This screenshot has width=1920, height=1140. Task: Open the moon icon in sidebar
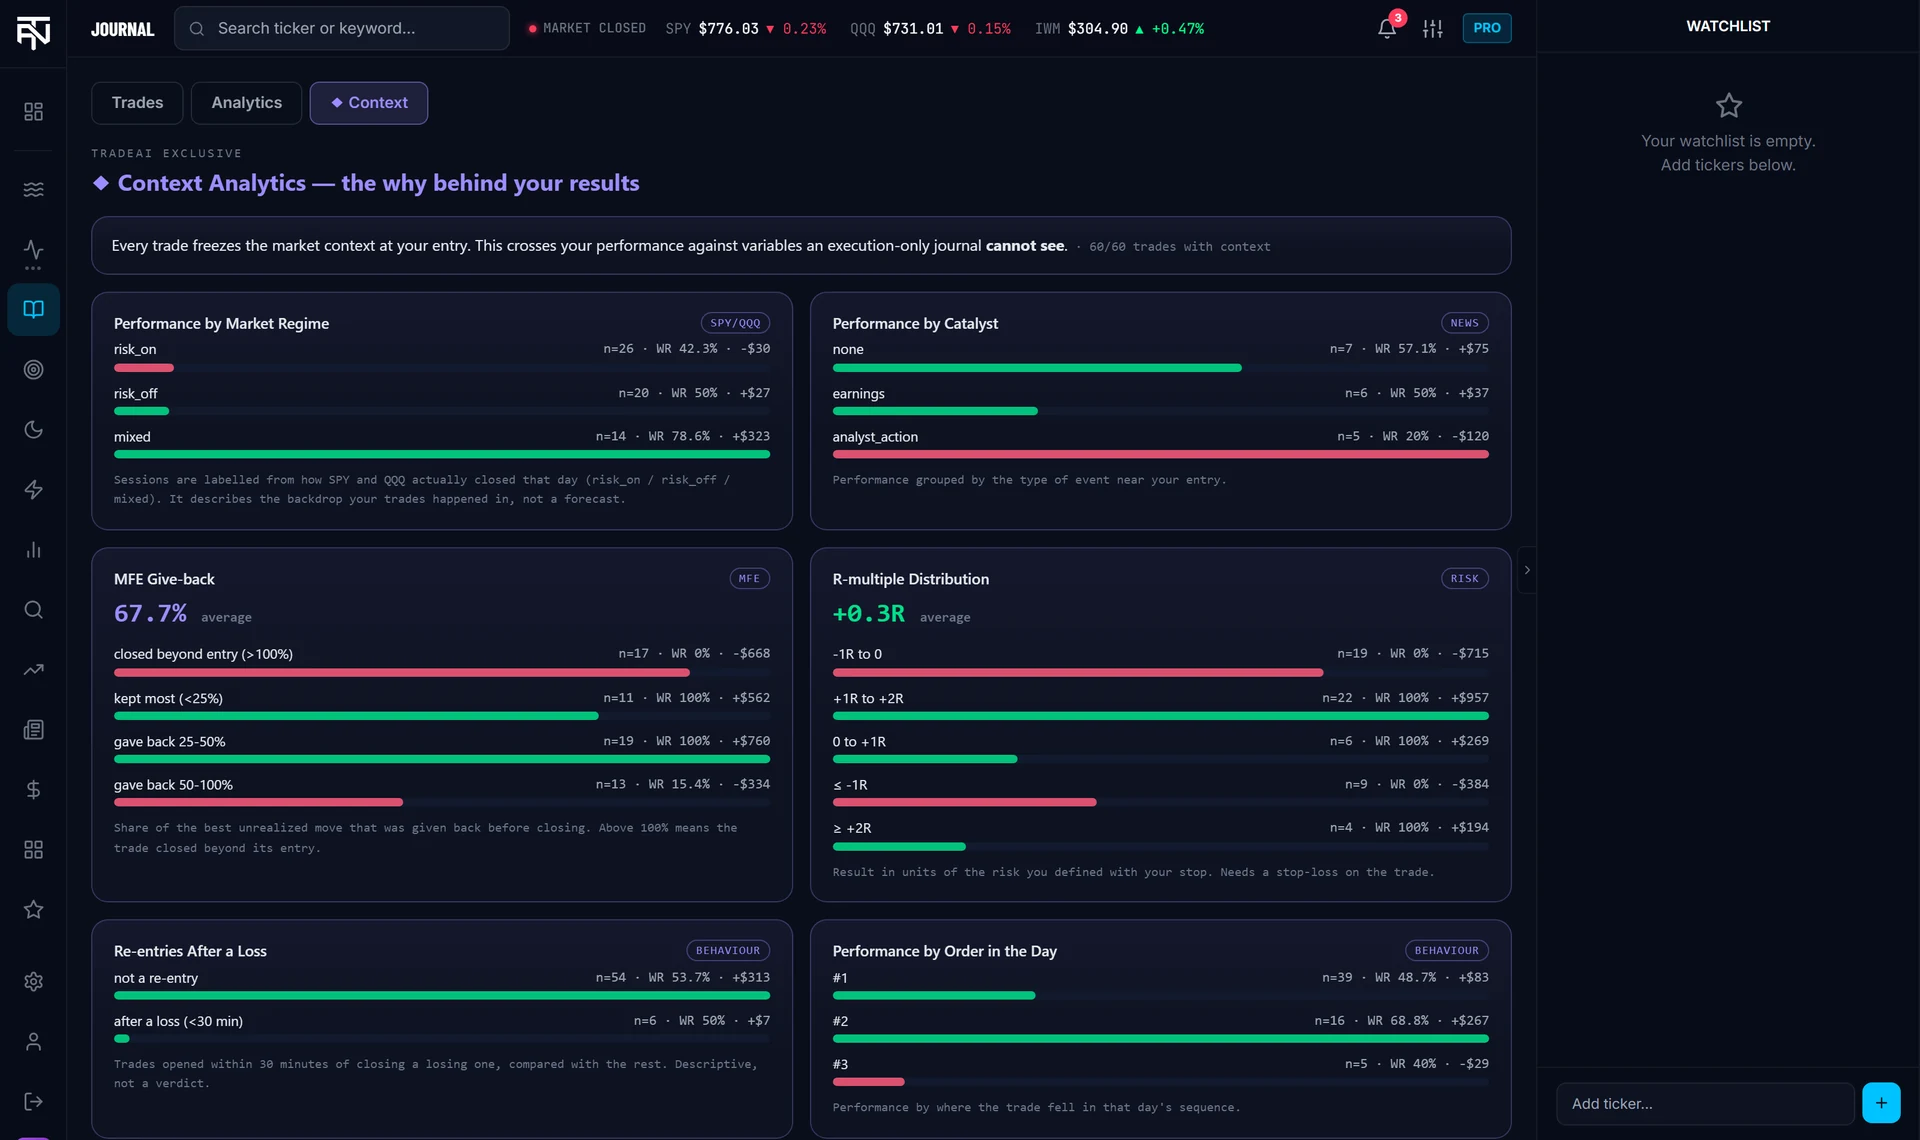(33, 430)
